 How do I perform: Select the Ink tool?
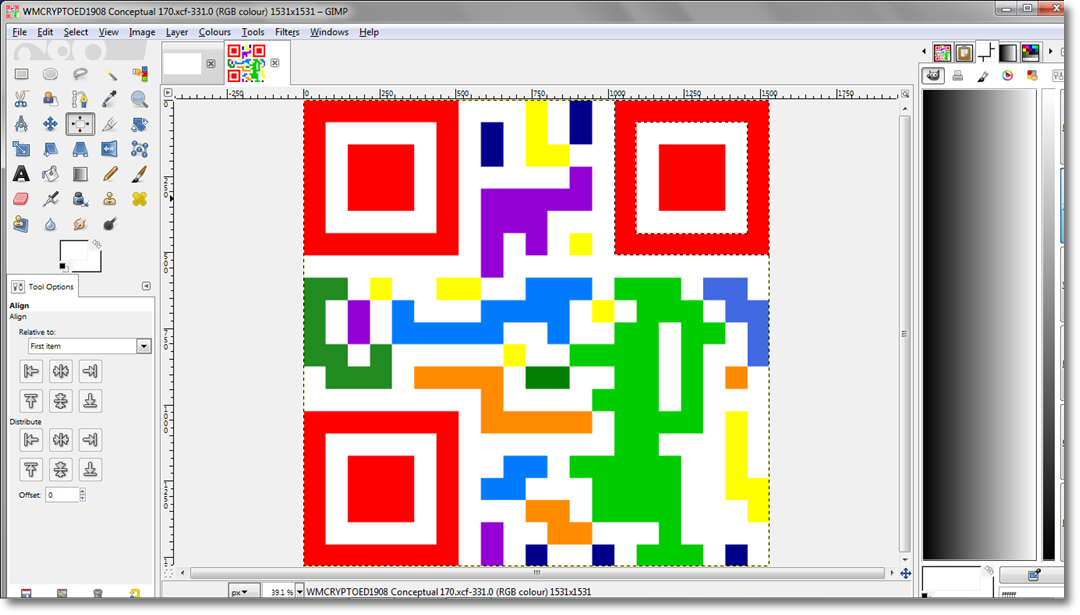click(x=80, y=199)
